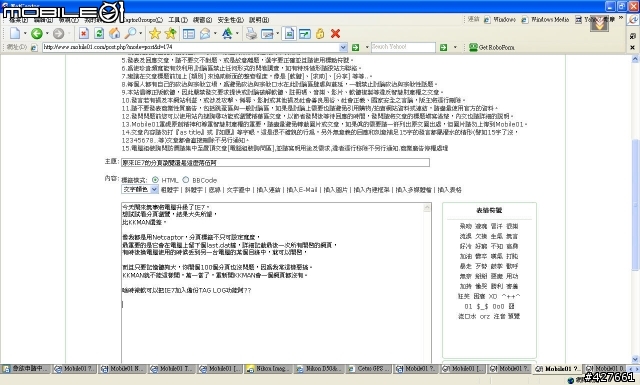The image size is (640, 385).
Task: Click the gray forward arrow button
Action: click(x=58, y=33)
